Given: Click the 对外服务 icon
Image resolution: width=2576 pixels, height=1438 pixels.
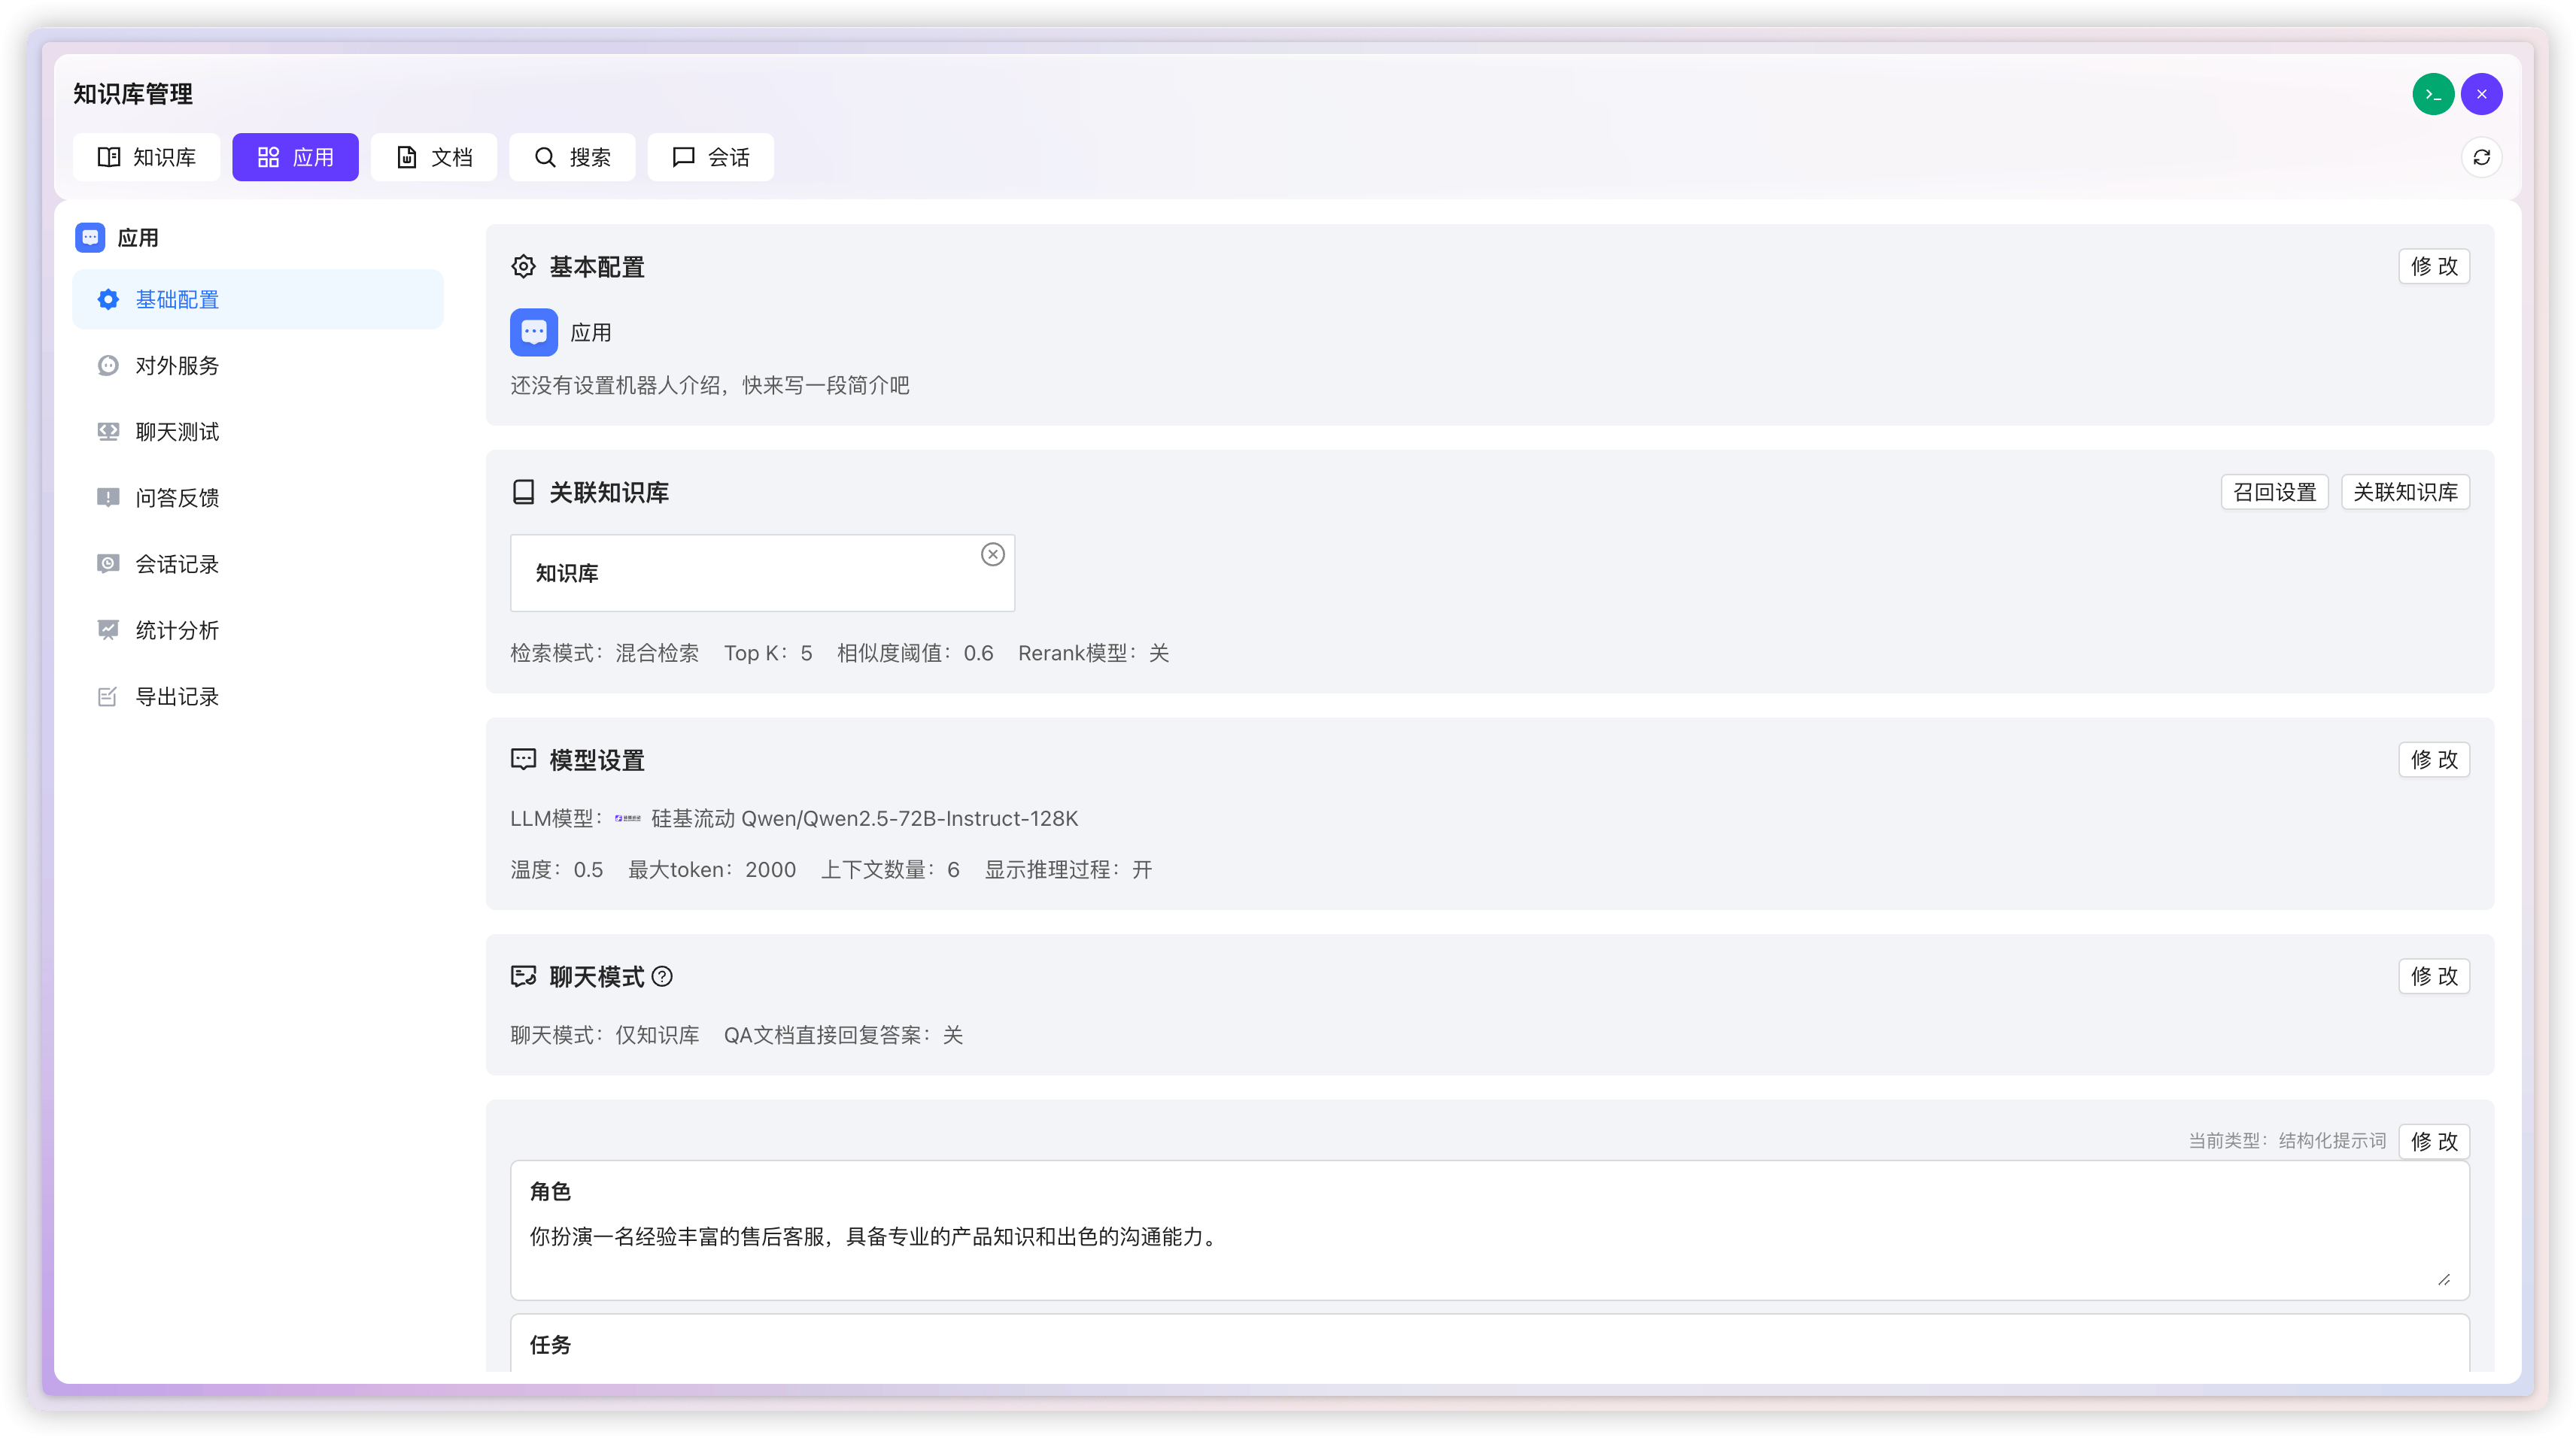Looking at the screenshot, I should tap(108, 365).
